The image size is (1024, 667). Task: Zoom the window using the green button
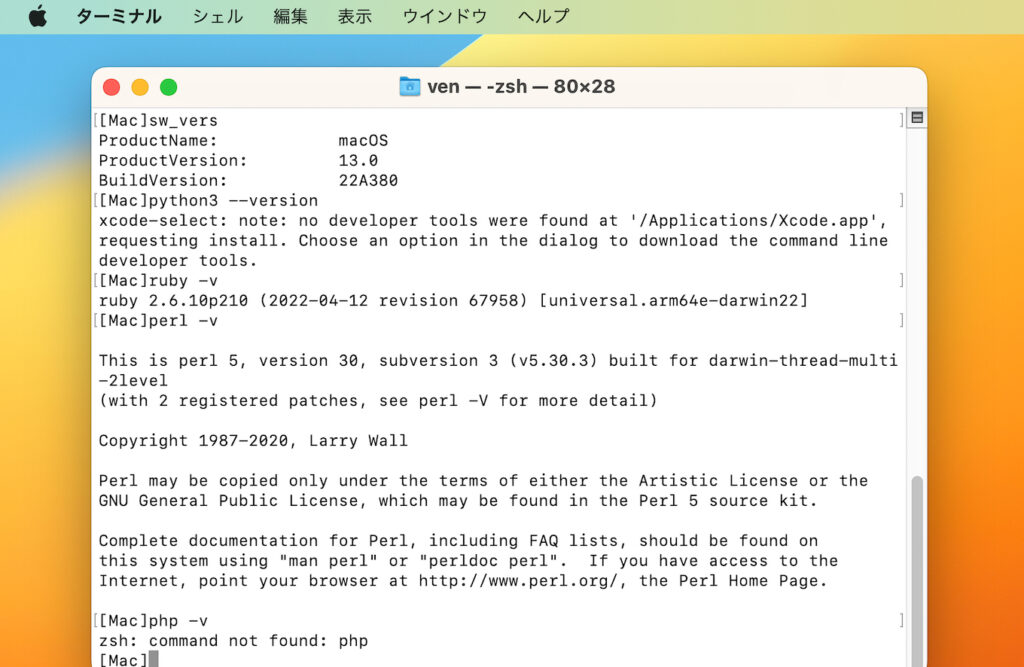(169, 87)
